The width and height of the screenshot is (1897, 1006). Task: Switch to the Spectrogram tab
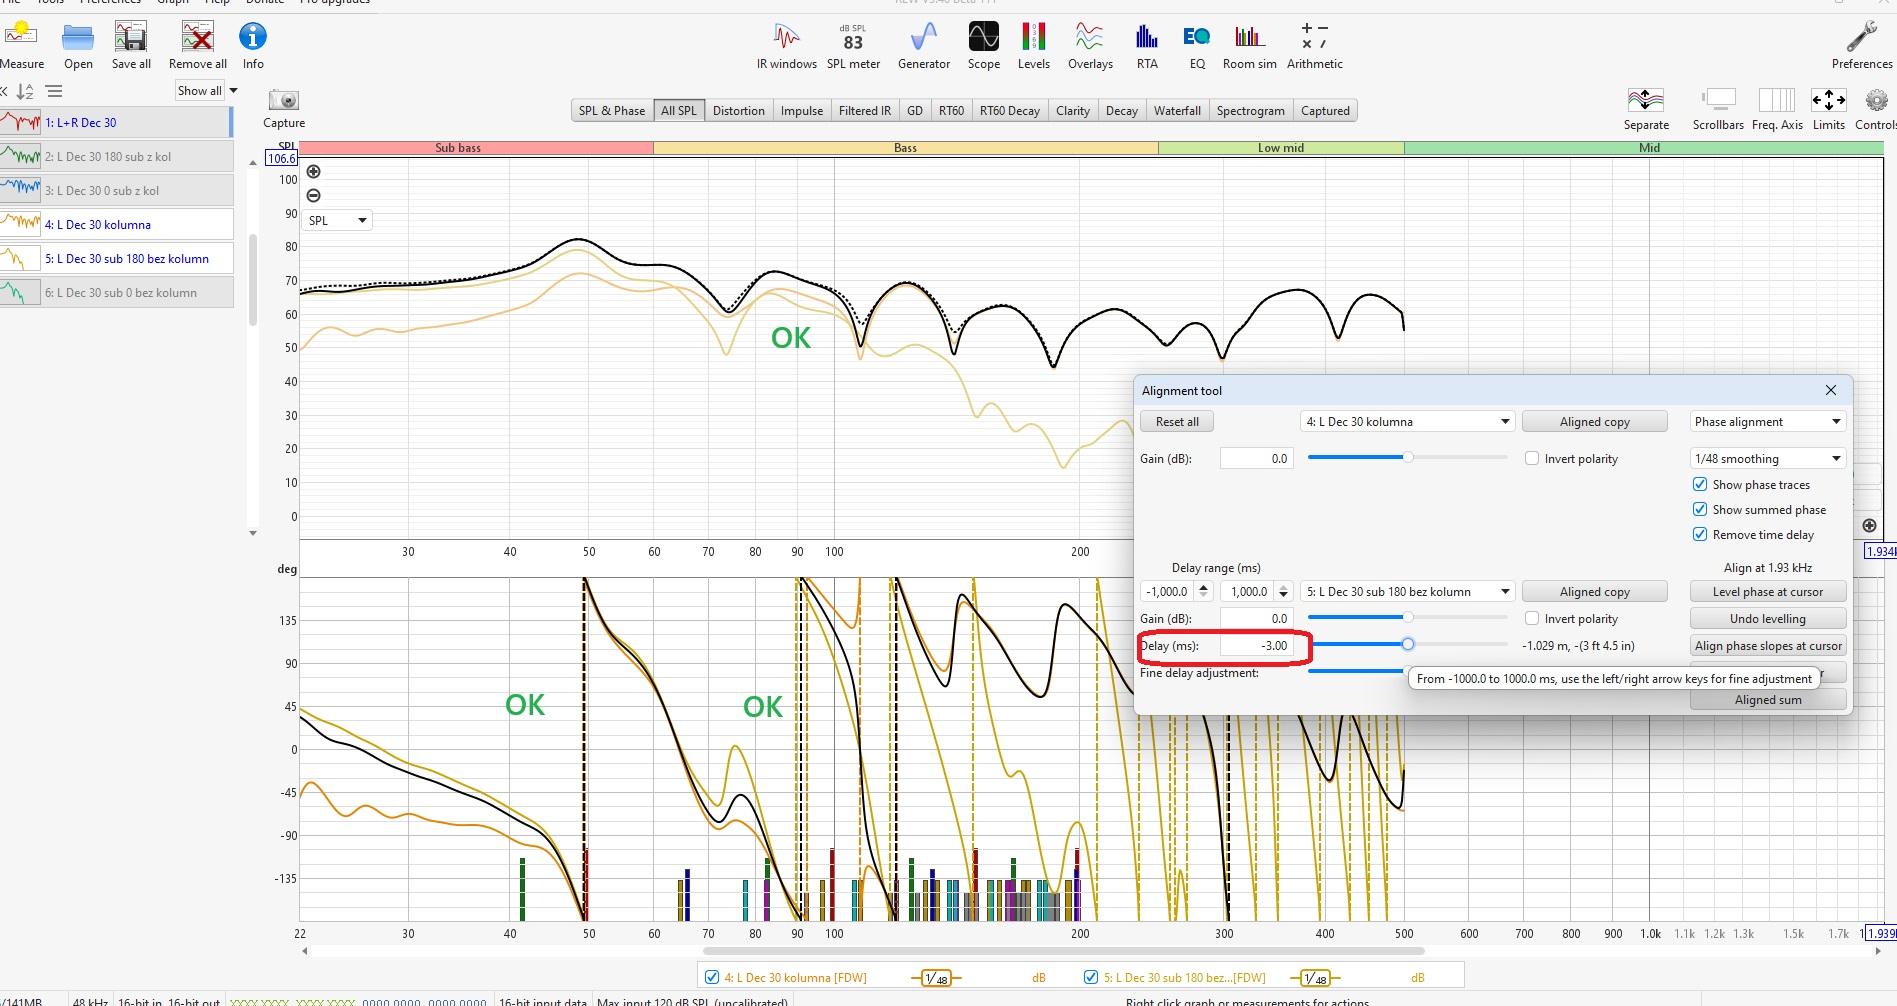[1250, 111]
